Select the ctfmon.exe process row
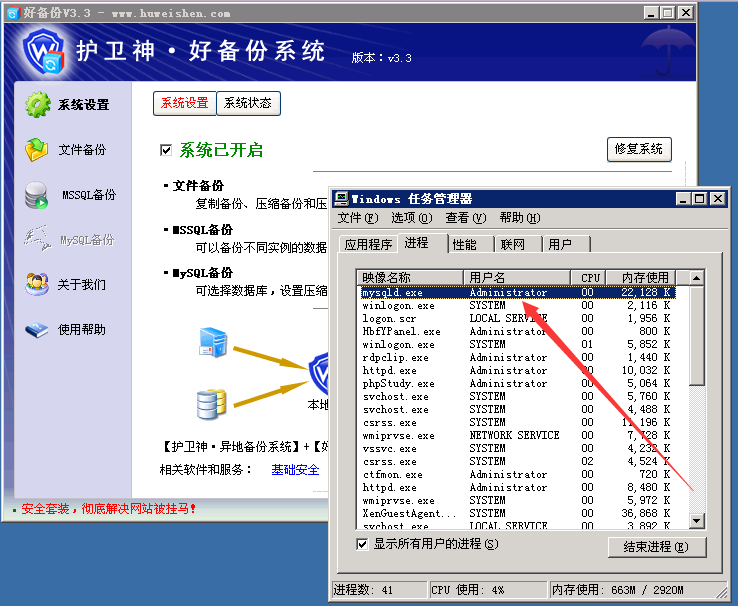The image size is (738, 606). pos(517,474)
